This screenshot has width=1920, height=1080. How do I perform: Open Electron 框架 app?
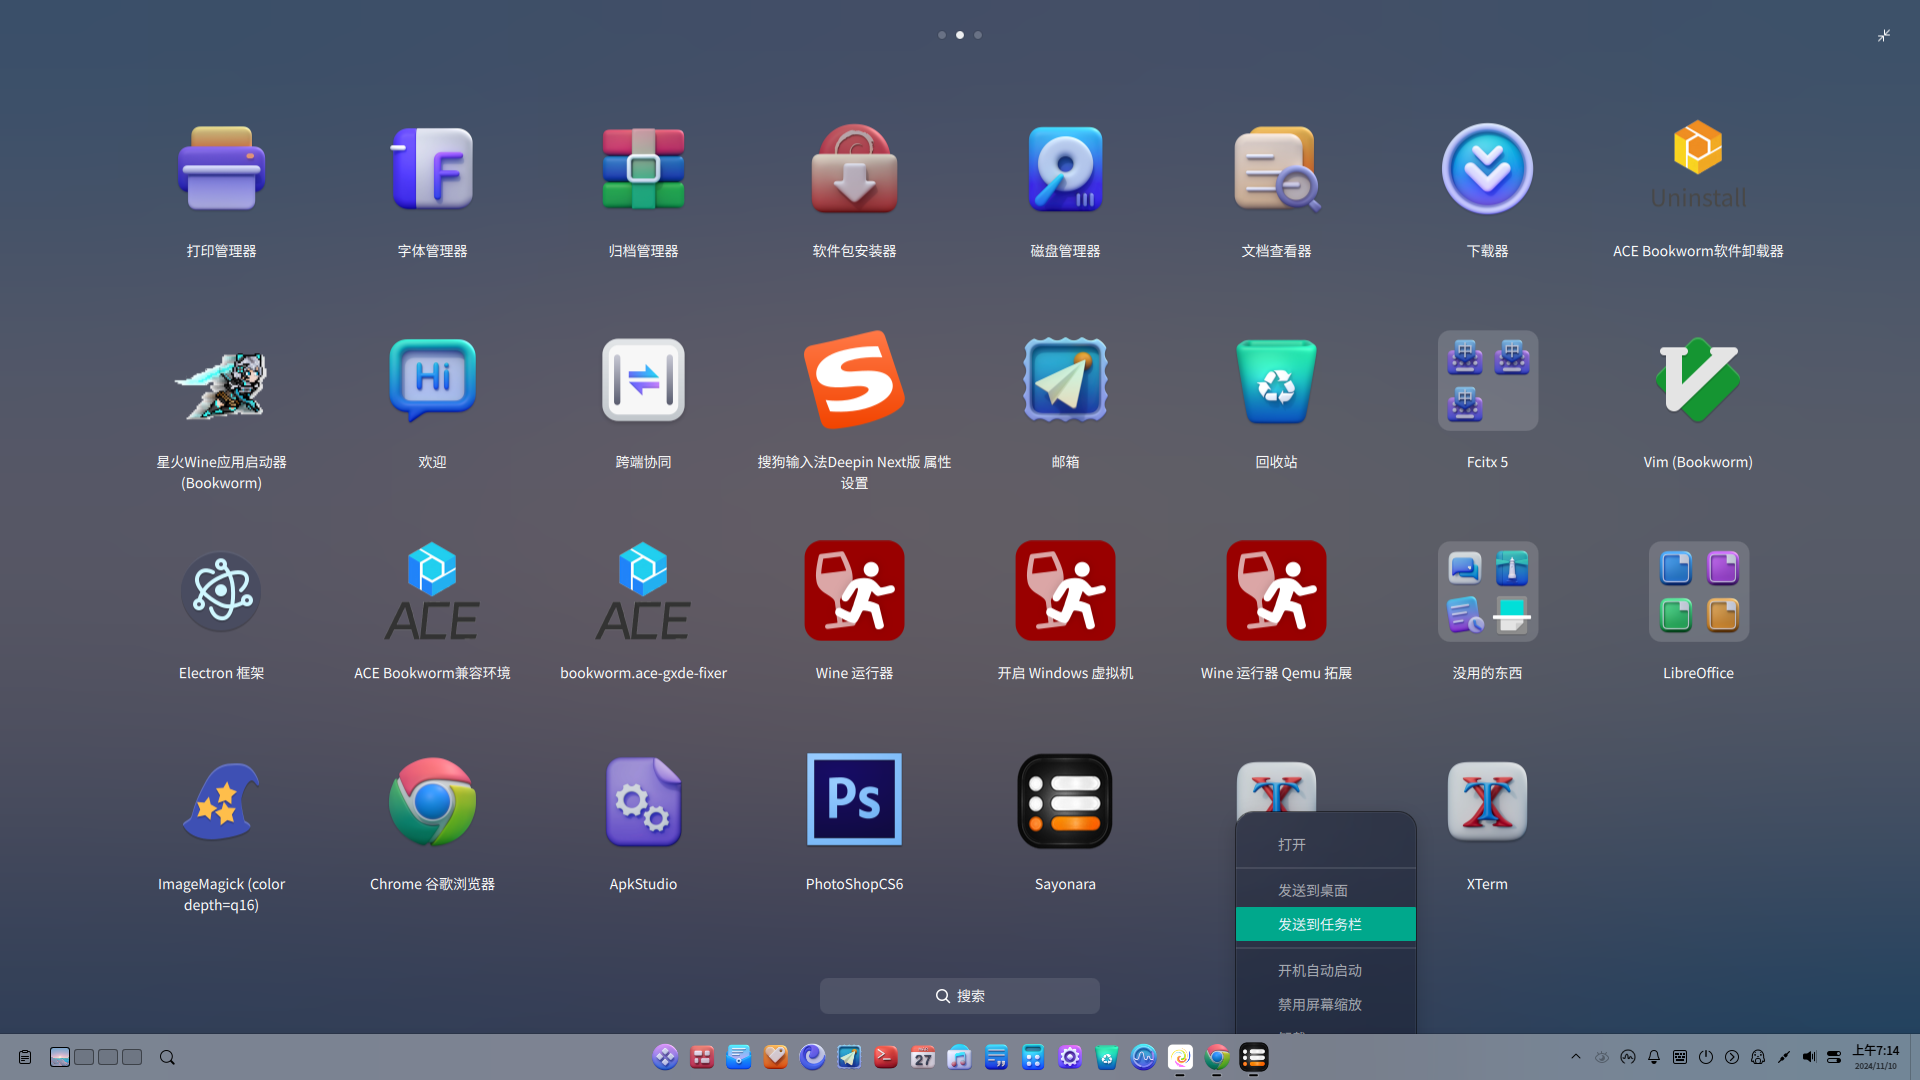pyautogui.click(x=221, y=591)
